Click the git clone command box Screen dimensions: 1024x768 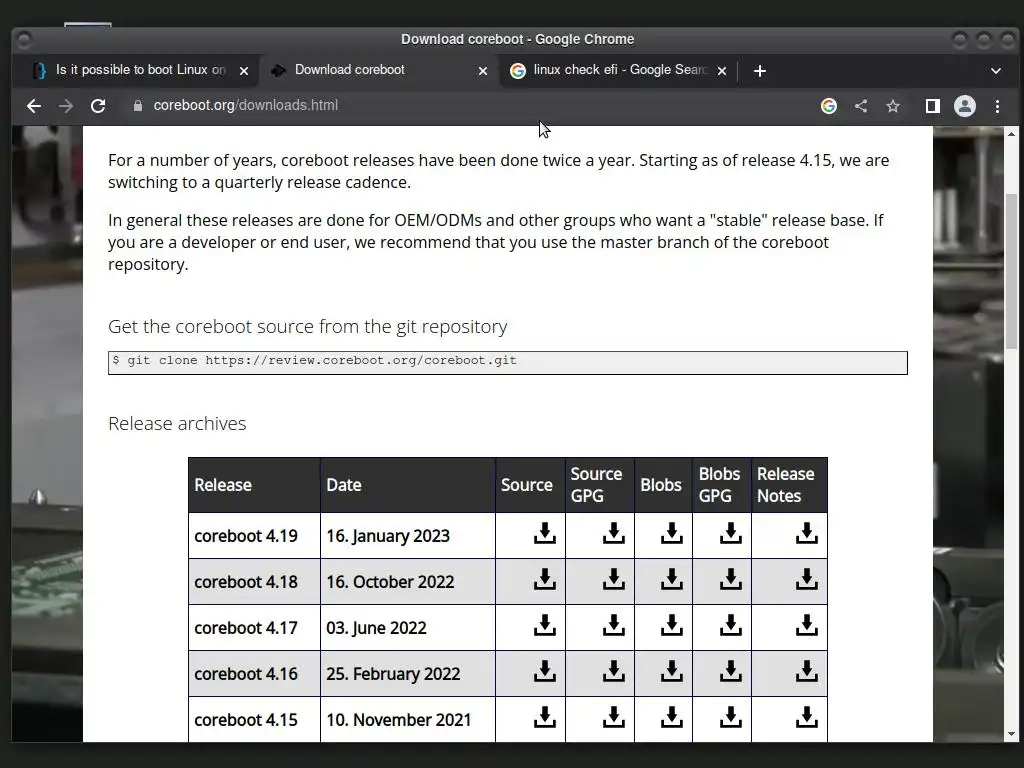pos(507,362)
